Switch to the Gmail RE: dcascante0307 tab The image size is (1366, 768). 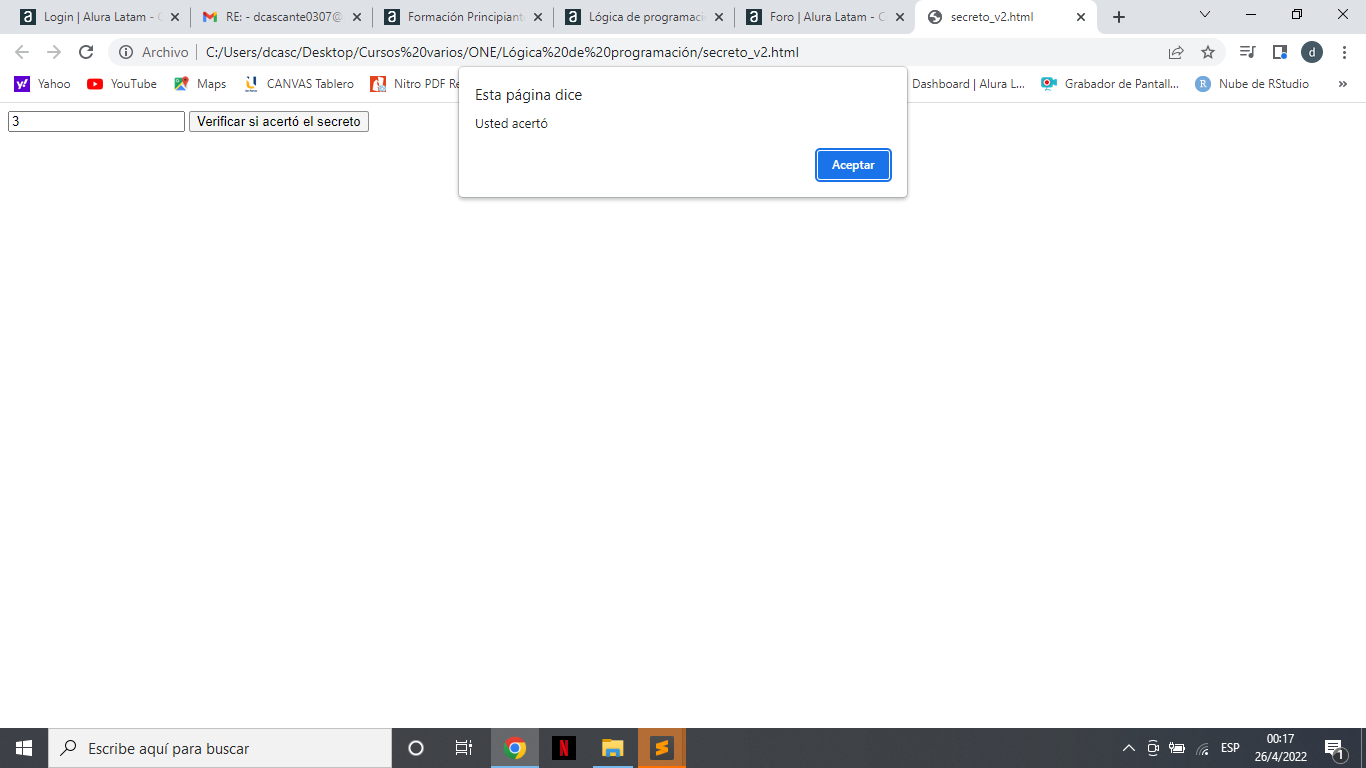point(282,17)
